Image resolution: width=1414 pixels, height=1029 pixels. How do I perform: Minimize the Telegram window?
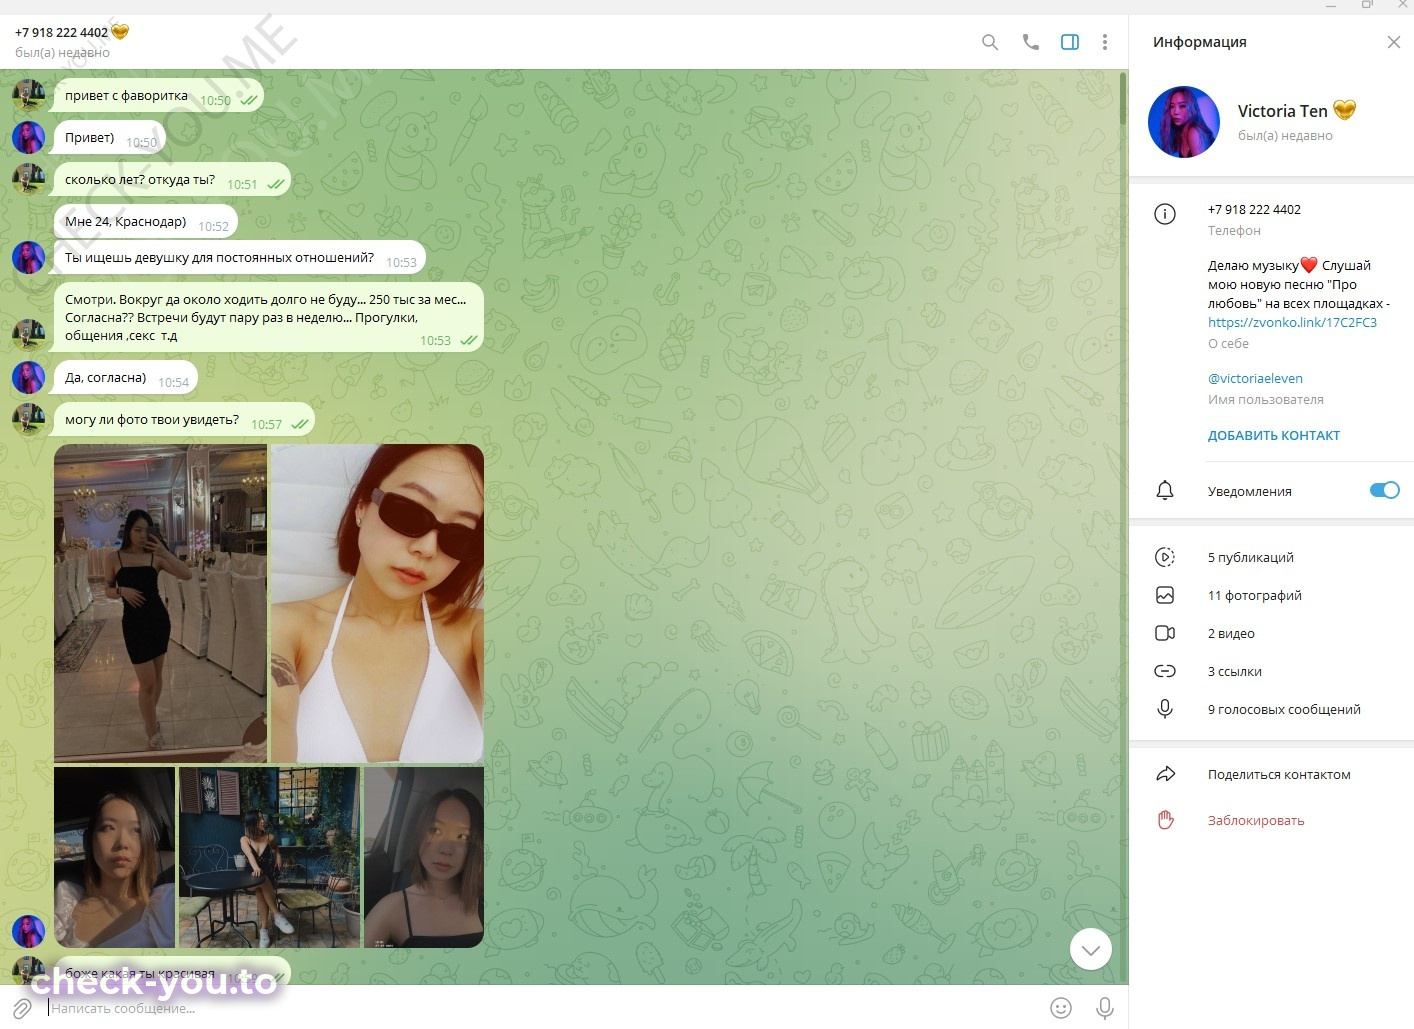(x=1331, y=6)
